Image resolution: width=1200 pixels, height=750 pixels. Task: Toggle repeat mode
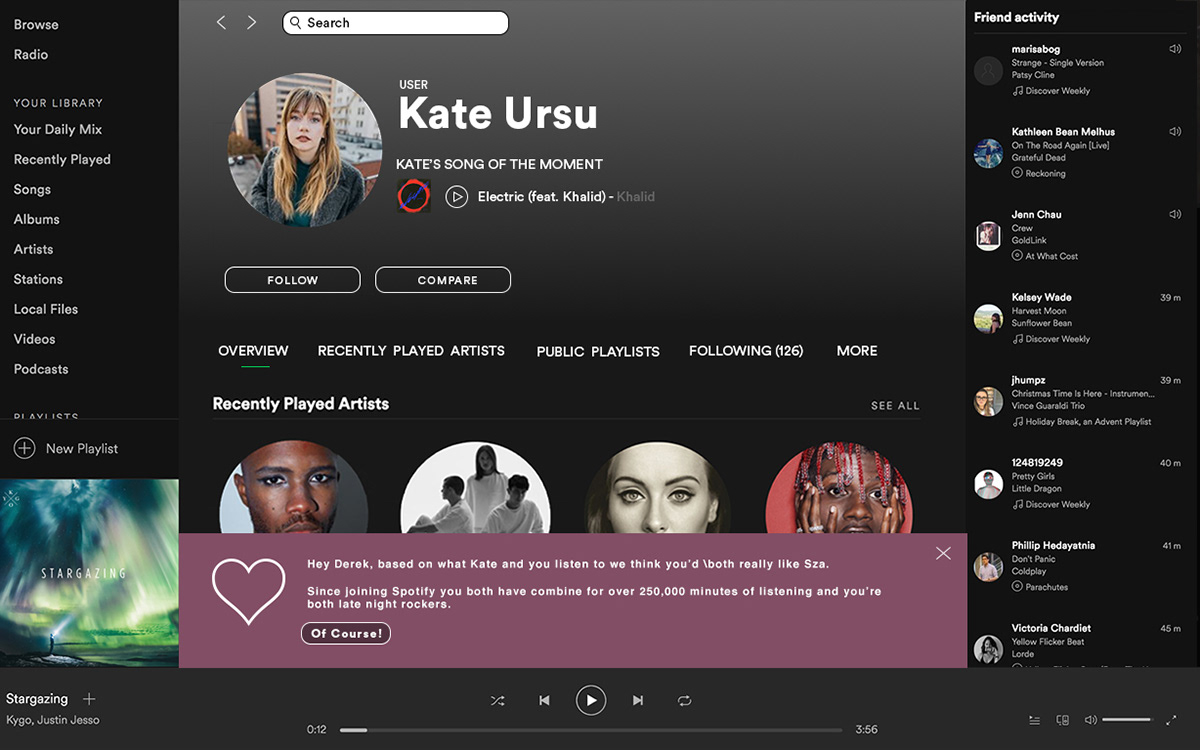[684, 701]
